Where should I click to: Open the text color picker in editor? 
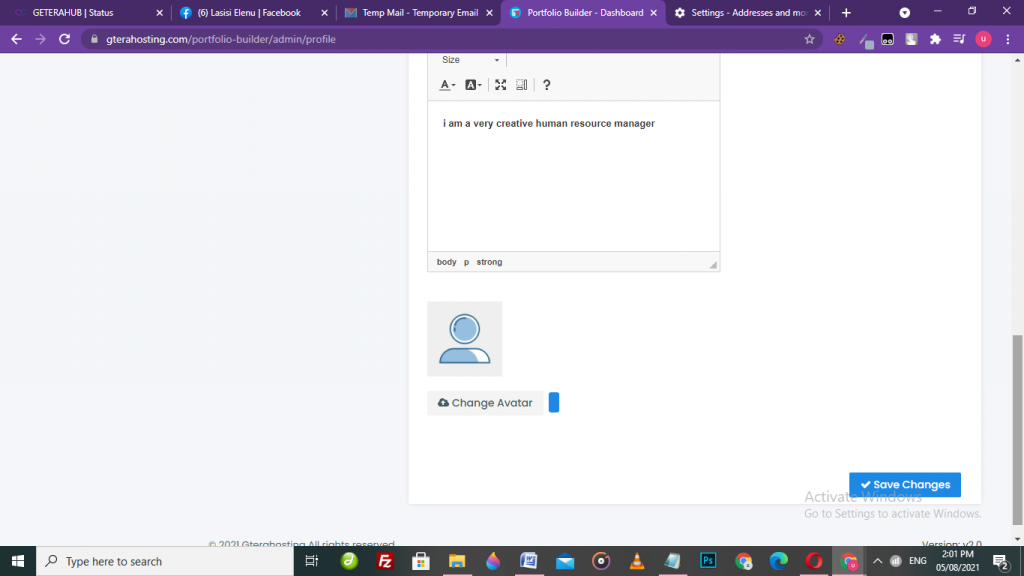447,85
